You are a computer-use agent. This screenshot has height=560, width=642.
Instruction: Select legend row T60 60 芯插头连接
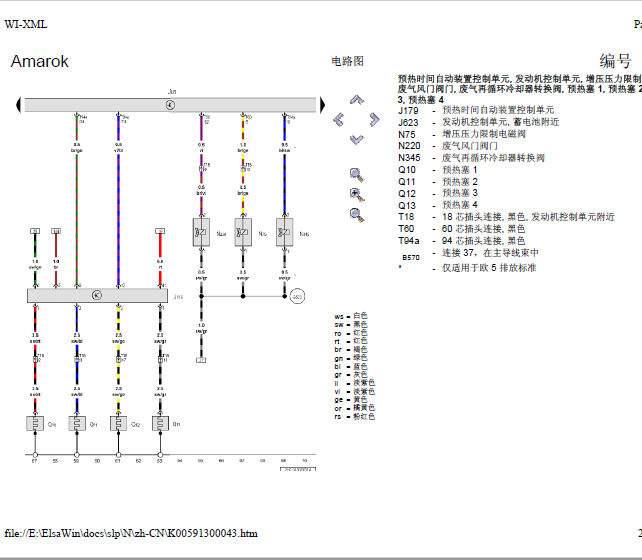tap(461, 229)
